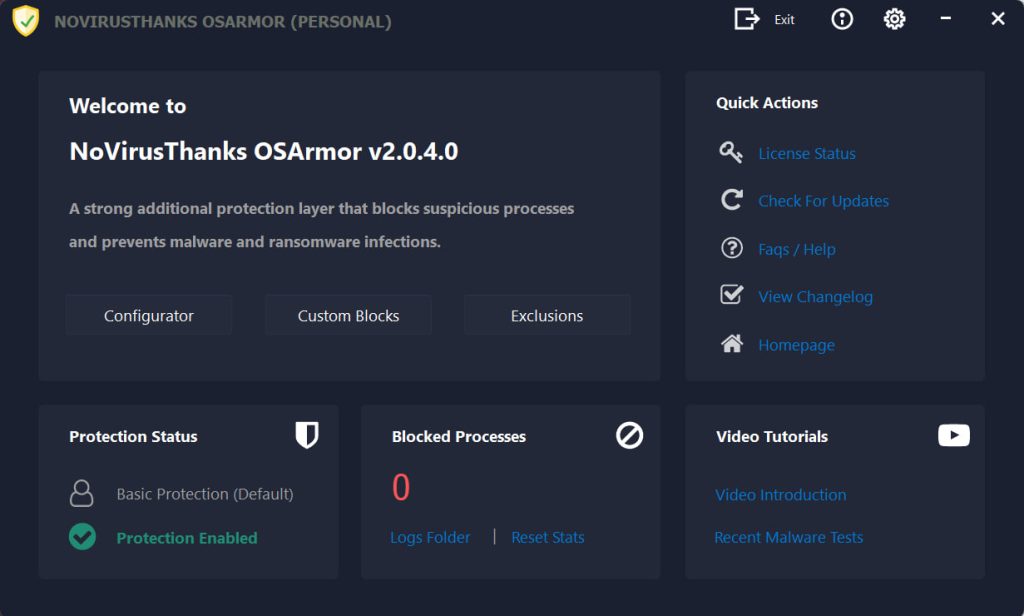Click the Blocked Processes heading
The image size is (1024, 616).
tap(458, 436)
